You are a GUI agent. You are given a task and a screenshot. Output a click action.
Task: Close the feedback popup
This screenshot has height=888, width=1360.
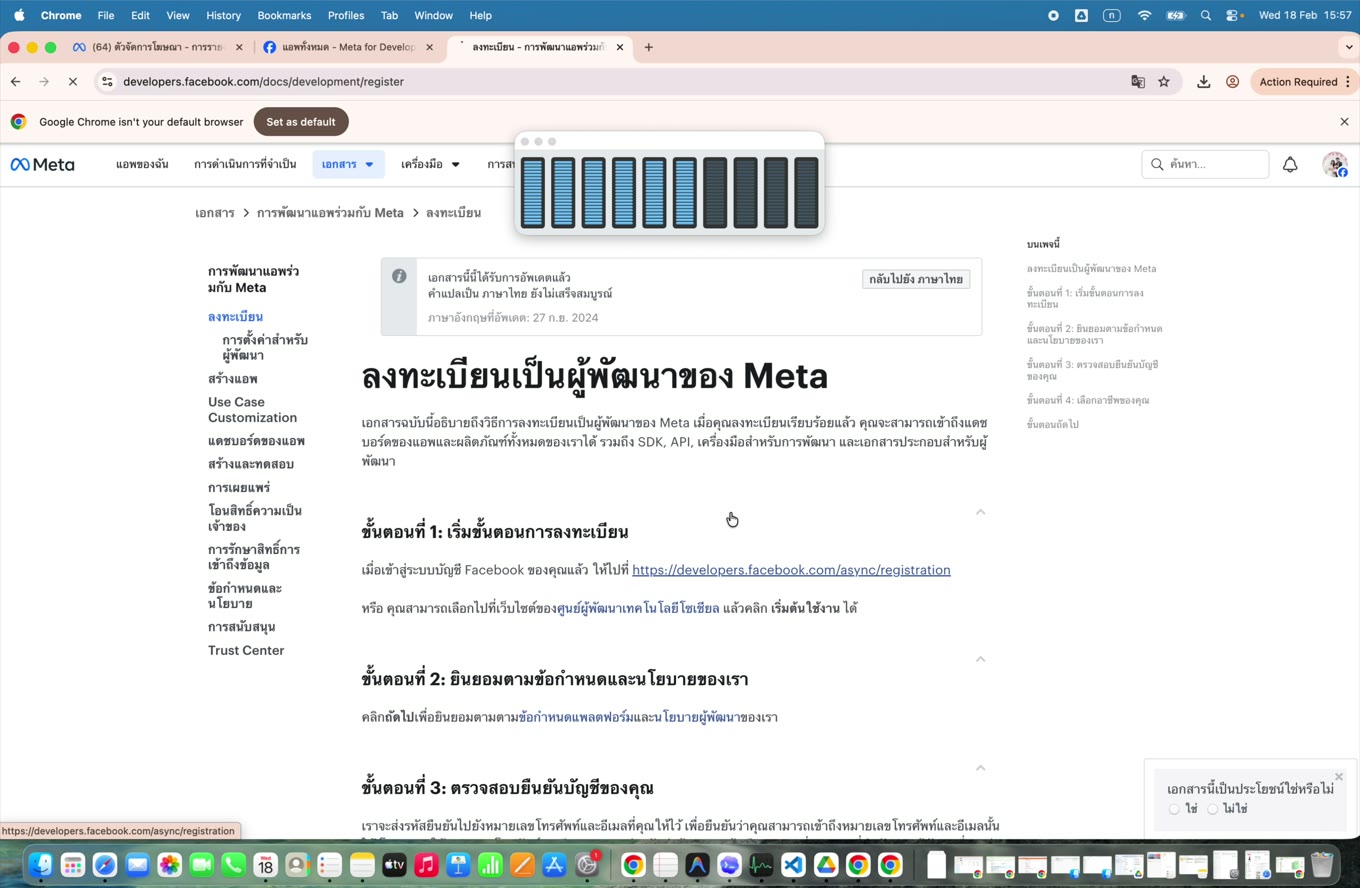click(1338, 777)
